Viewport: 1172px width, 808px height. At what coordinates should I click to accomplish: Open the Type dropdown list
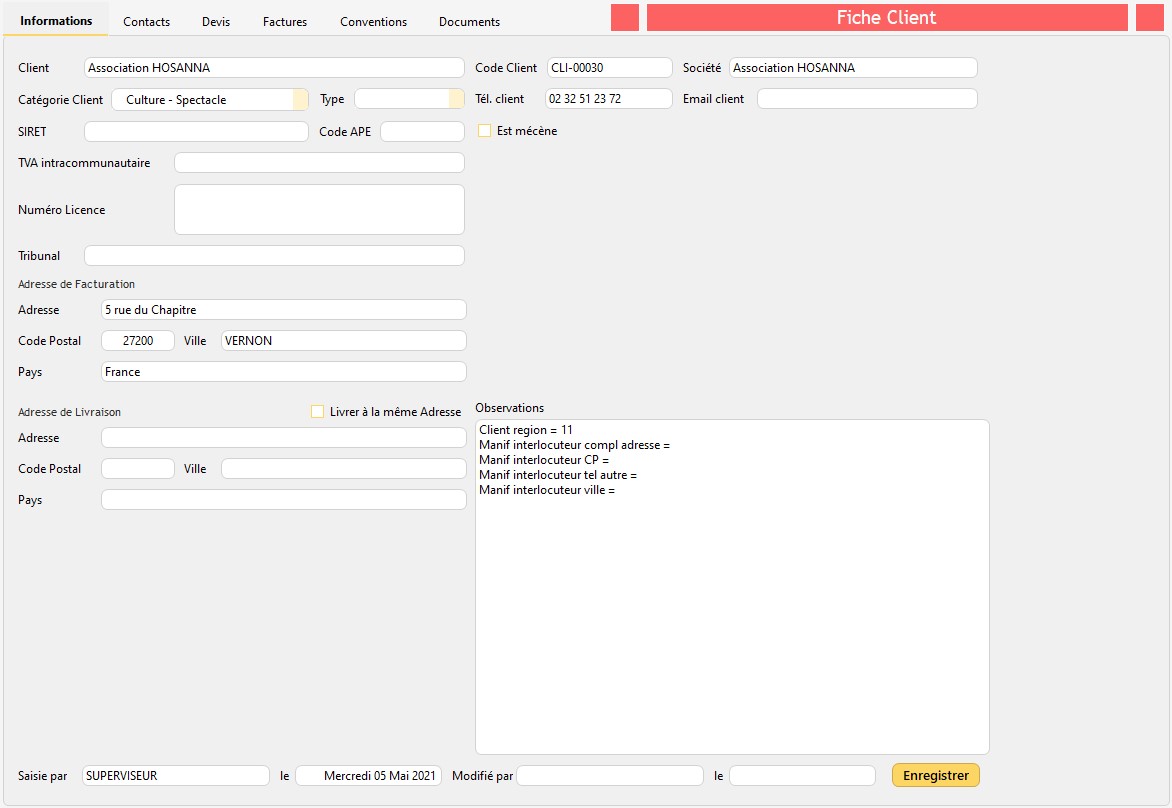[457, 100]
